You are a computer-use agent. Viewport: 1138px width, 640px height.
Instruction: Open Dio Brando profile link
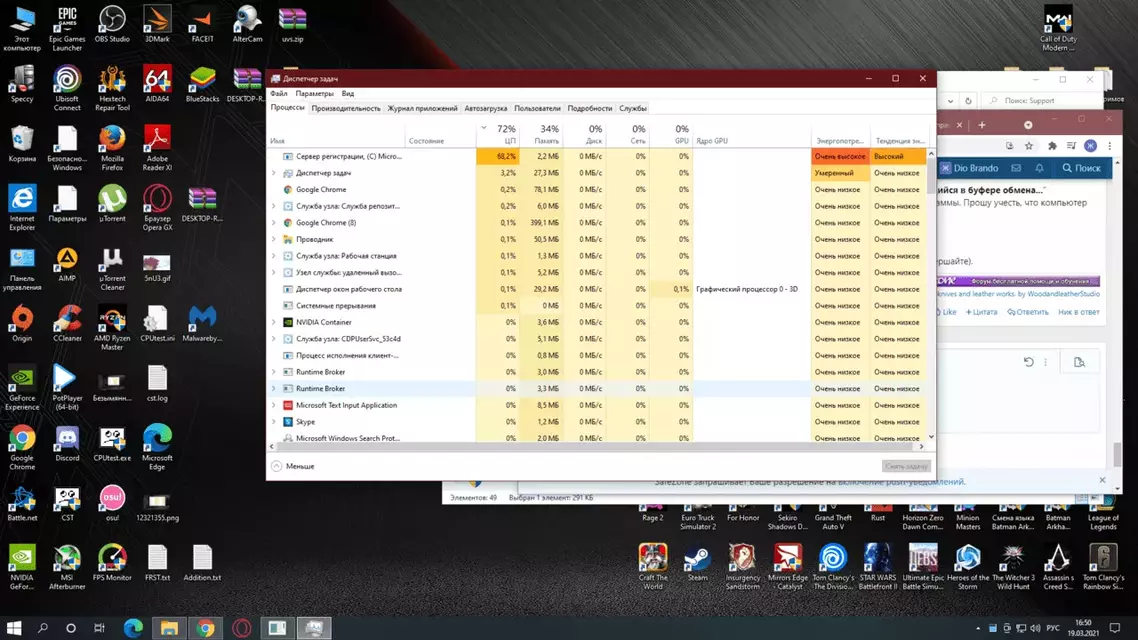pos(969,168)
